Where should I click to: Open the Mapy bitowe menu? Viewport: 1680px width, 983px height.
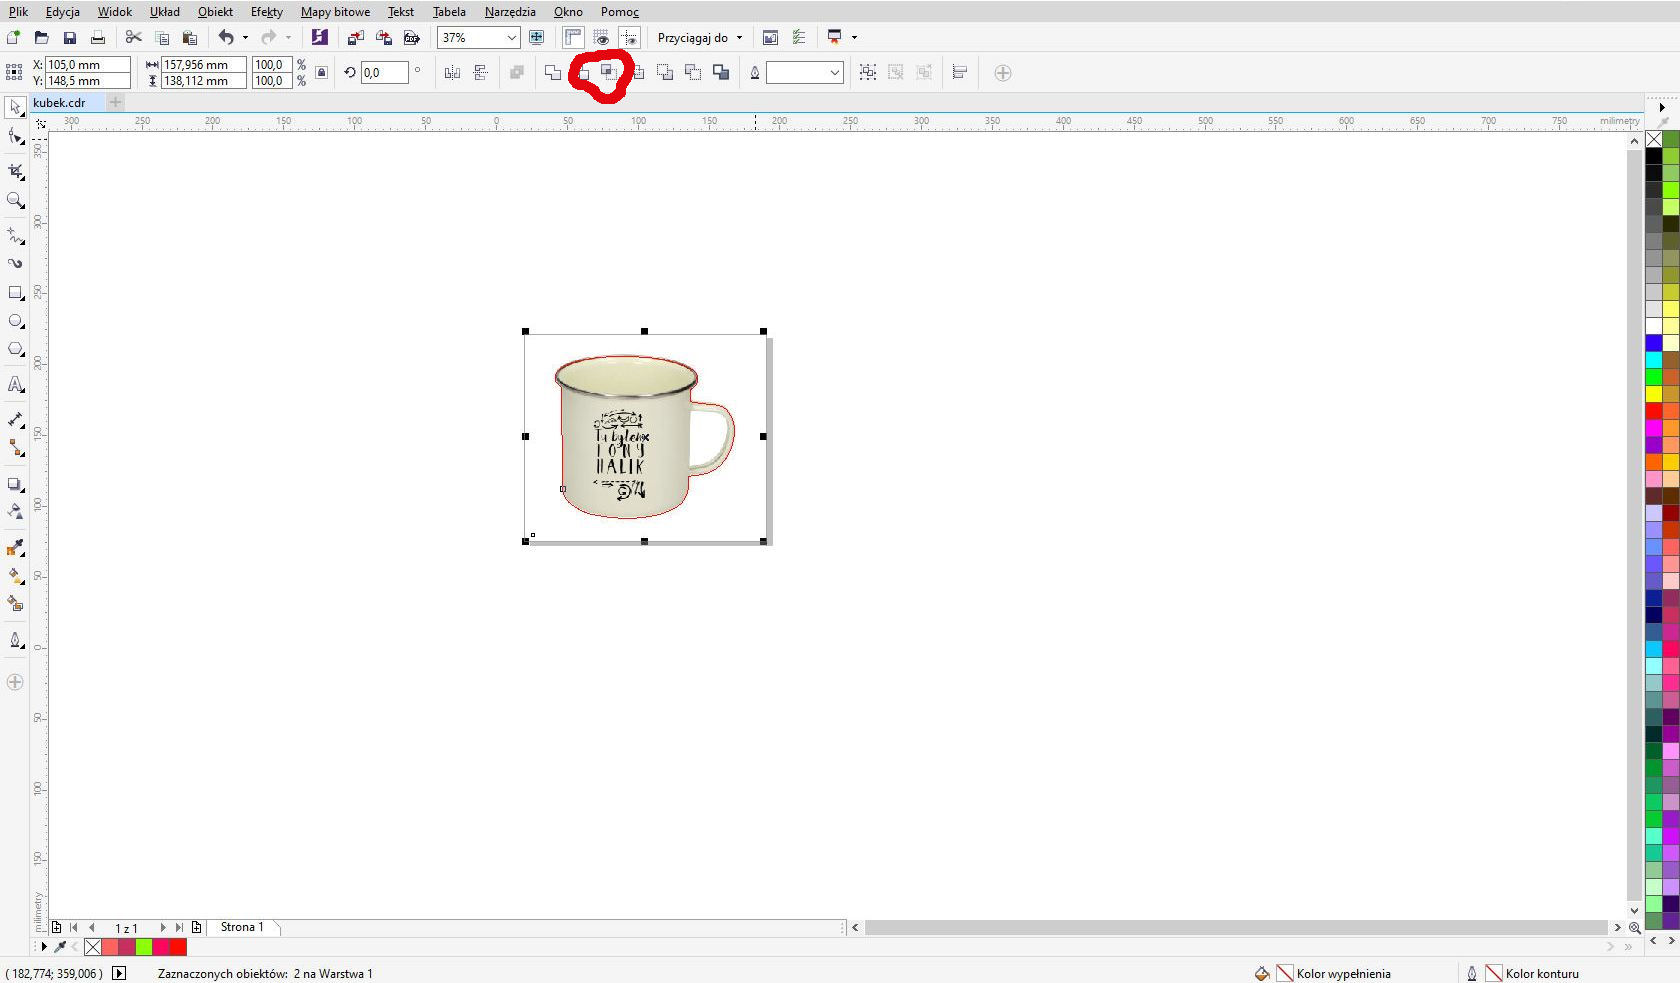tap(335, 12)
